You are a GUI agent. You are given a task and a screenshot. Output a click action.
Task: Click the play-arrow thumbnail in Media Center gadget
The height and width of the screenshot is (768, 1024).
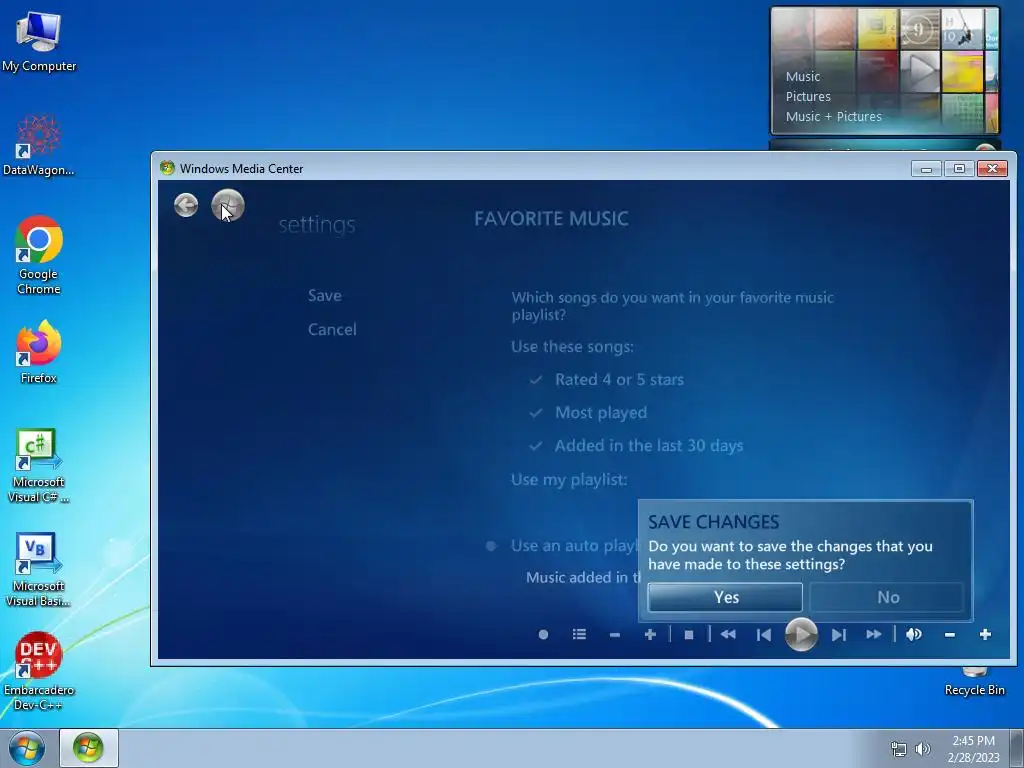[920, 71]
